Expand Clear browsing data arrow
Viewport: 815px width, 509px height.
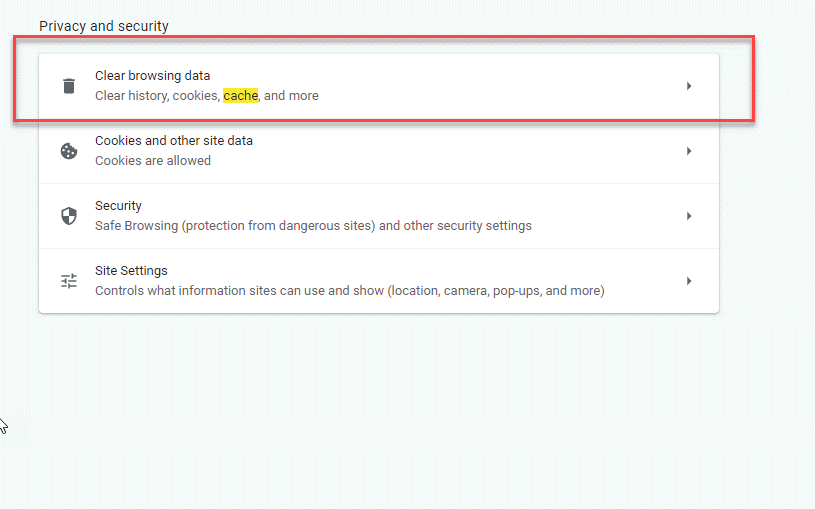(x=689, y=86)
